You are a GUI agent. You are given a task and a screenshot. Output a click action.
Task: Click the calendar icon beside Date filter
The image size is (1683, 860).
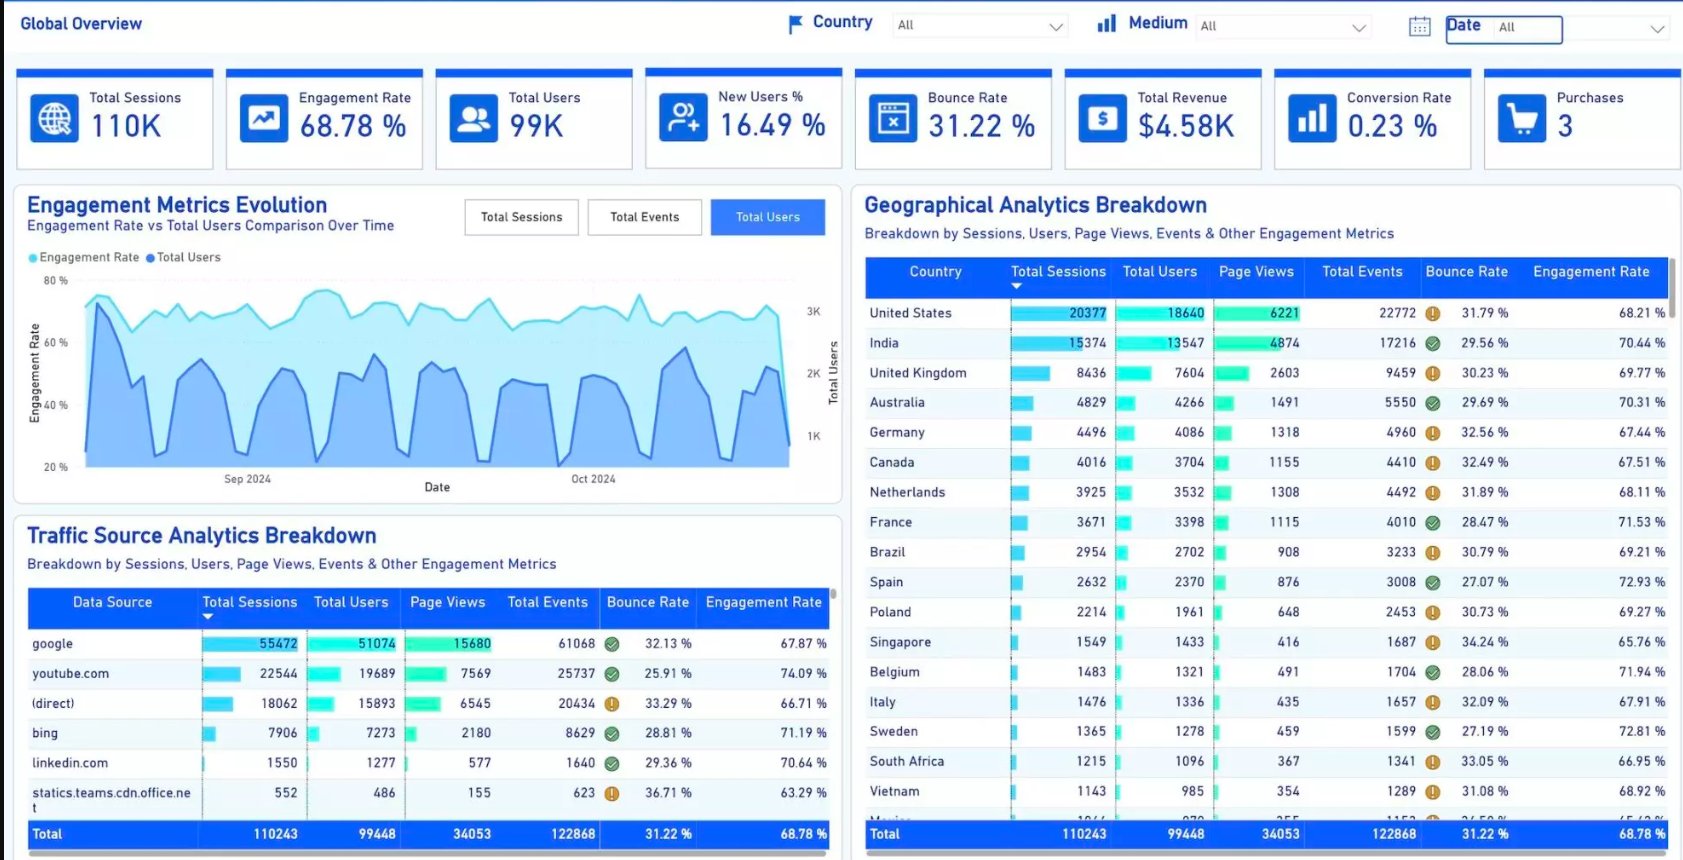[x=1419, y=27]
